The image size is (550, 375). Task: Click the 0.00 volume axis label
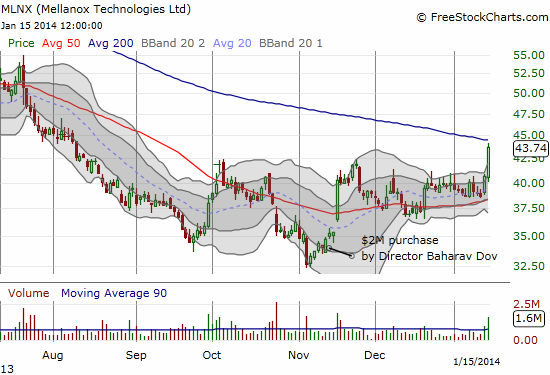coord(525,340)
